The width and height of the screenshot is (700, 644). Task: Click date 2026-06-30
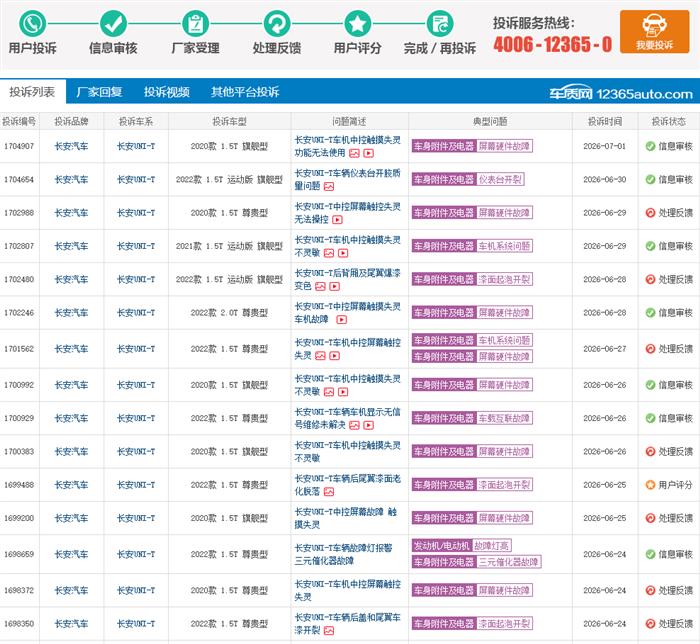[x=604, y=179]
